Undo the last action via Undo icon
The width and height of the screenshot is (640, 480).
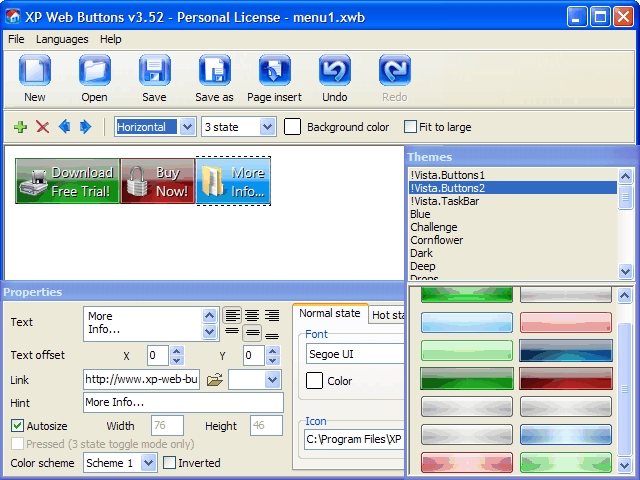pos(334,73)
